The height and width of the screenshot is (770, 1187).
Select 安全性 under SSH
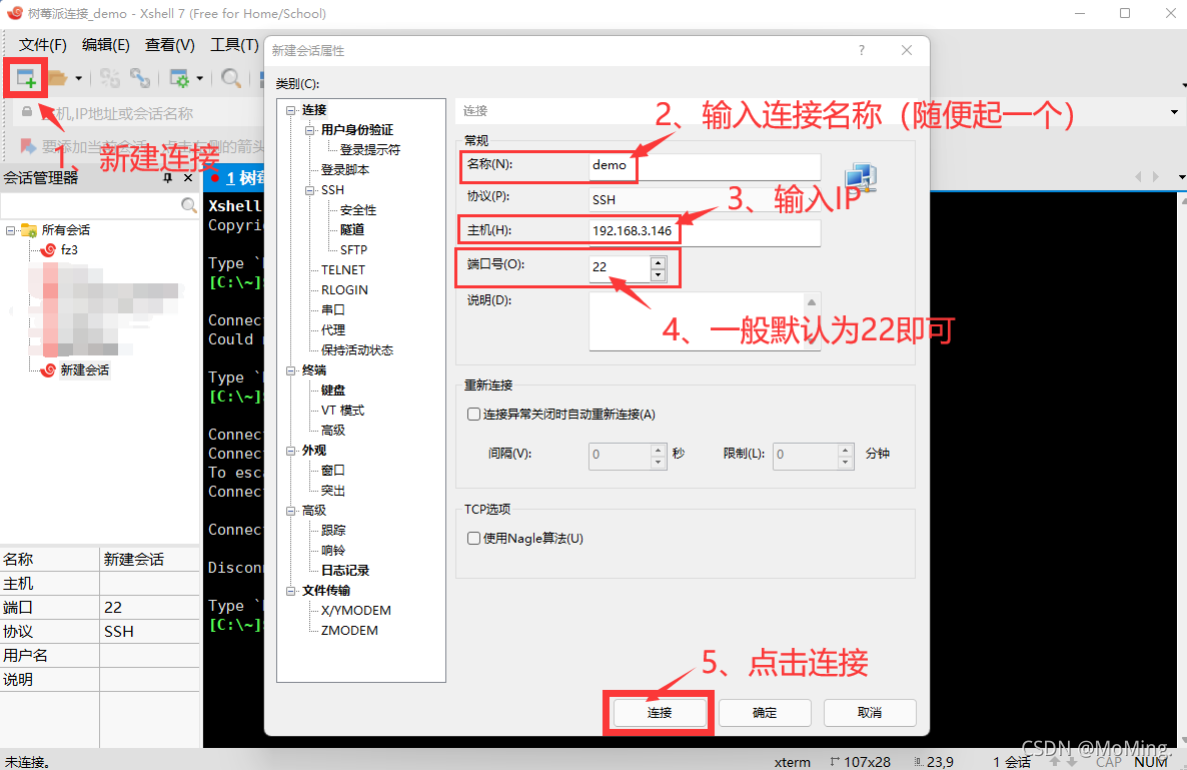coord(358,210)
